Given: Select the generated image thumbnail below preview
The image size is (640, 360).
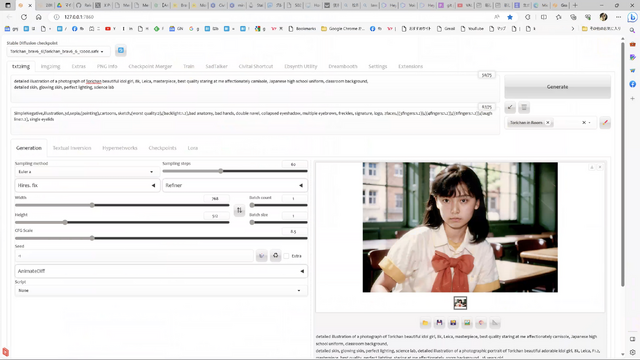Looking at the screenshot, I should click(x=460, y=303).
